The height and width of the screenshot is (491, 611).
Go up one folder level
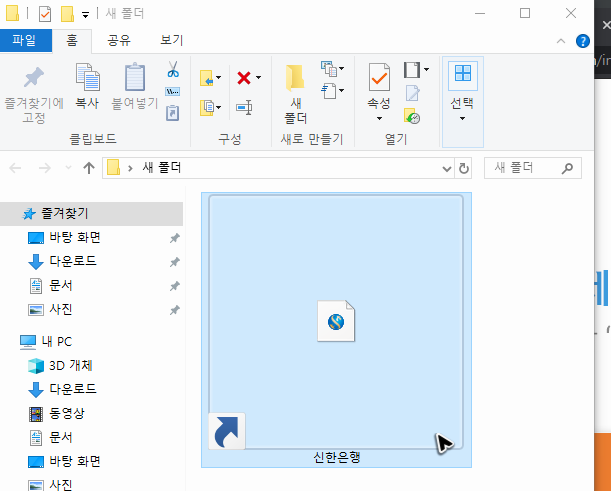pyautogui.click(x=89, y=168)
